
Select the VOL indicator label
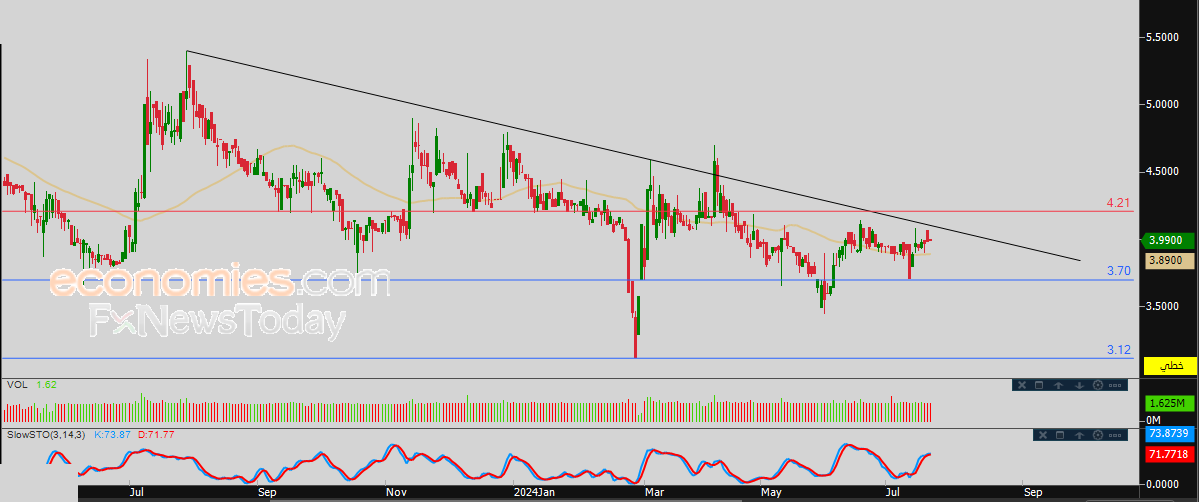(17, 385)
